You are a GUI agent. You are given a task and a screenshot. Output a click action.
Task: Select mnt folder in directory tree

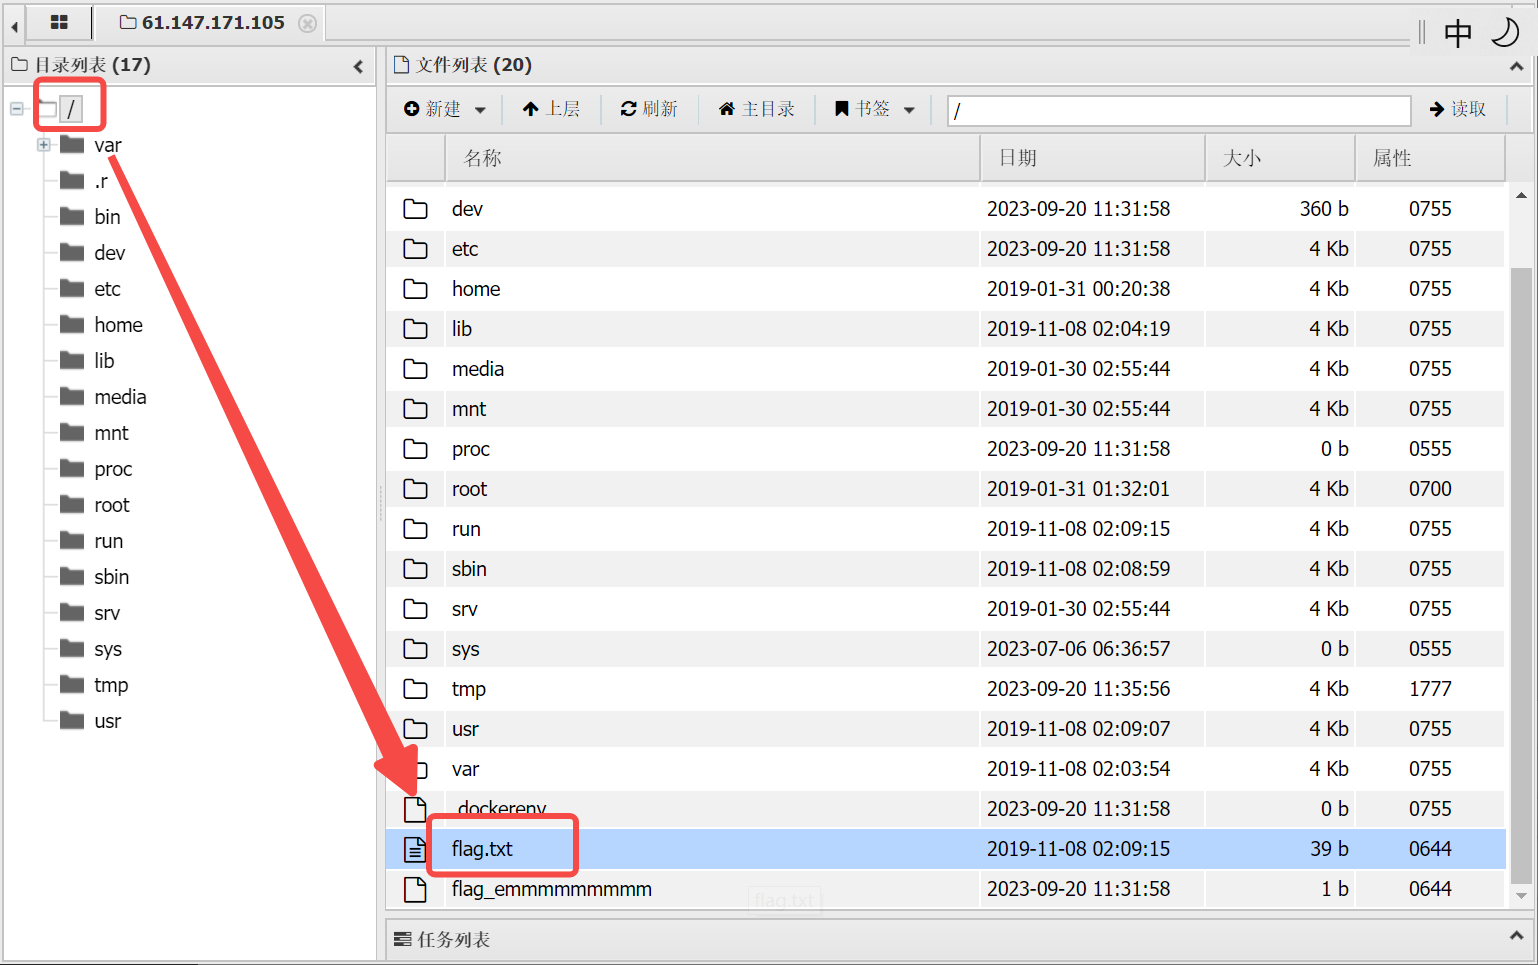click(x=111, y=433)
